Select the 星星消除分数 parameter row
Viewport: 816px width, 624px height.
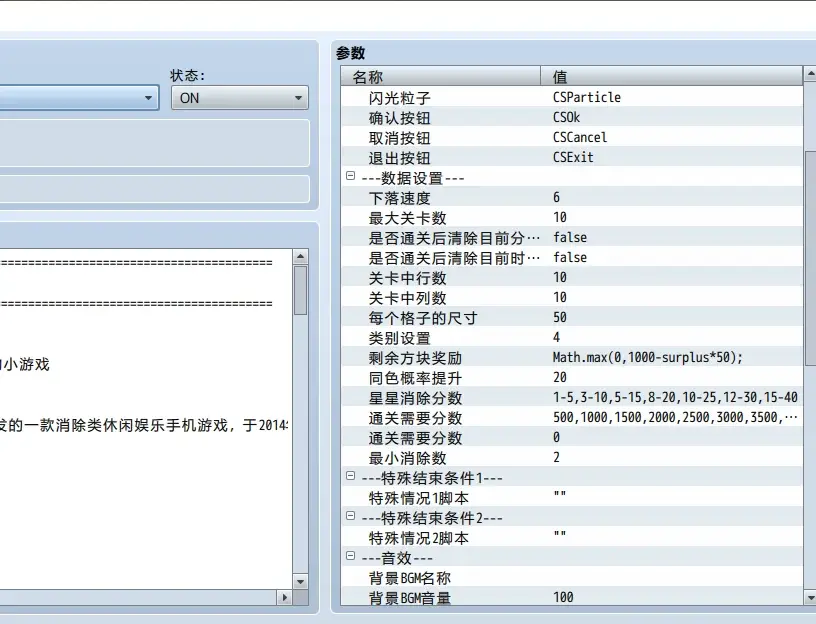click(572, 397)
